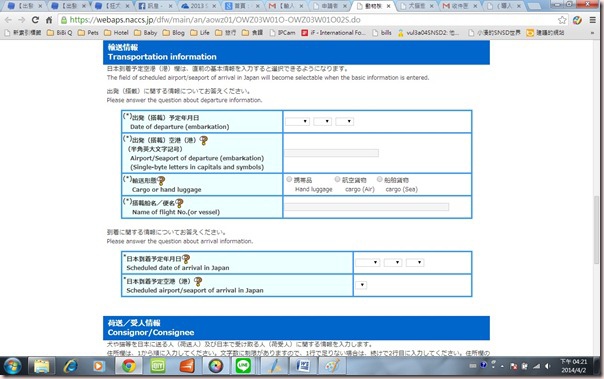Open the Life bookmark folder

point(200,33)
